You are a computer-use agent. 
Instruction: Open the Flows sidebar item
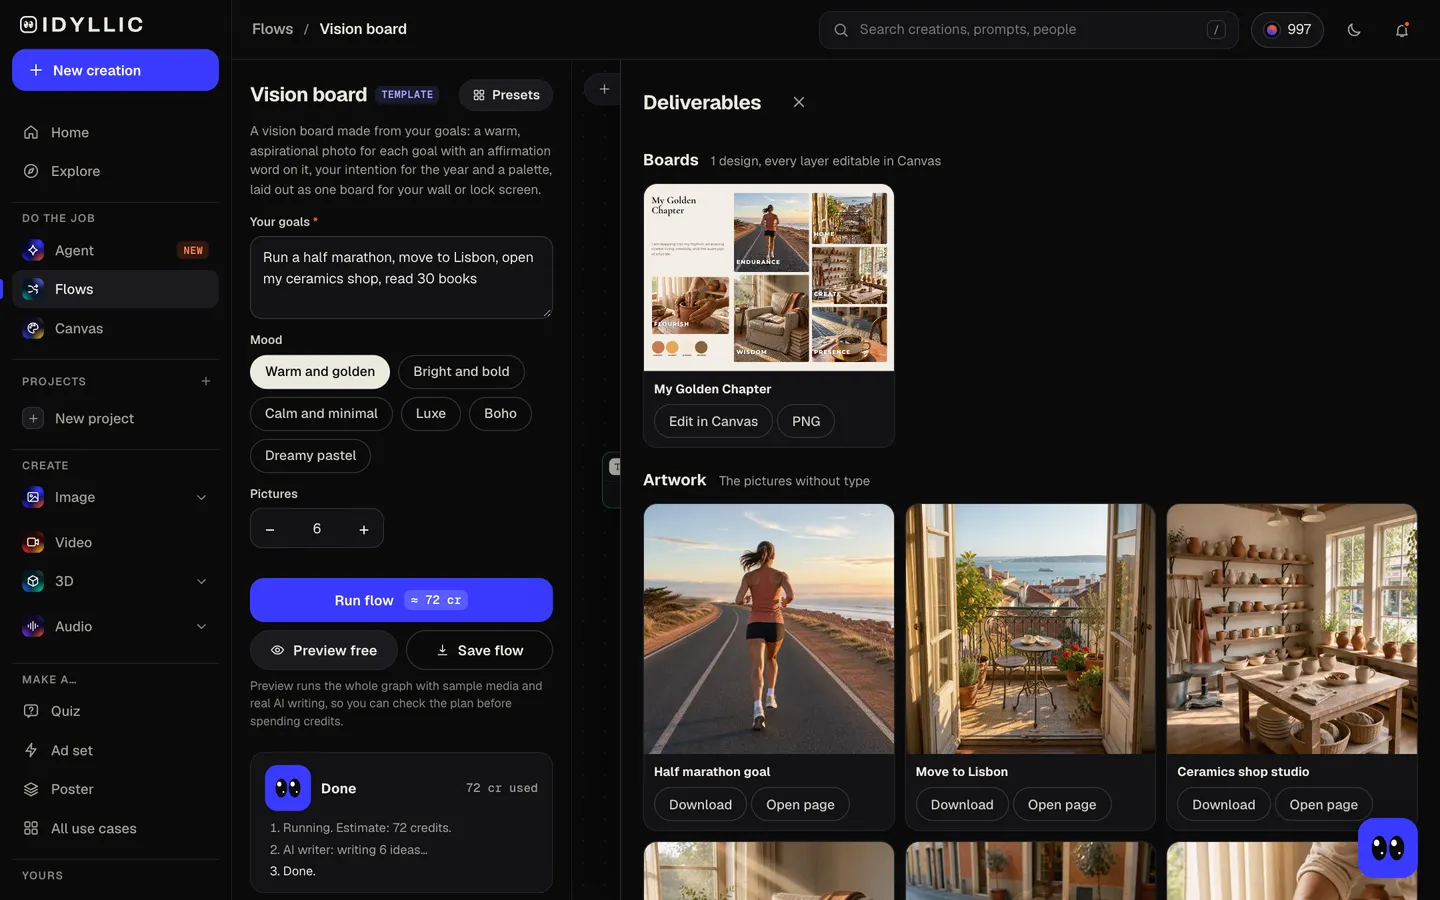[115, 289]
